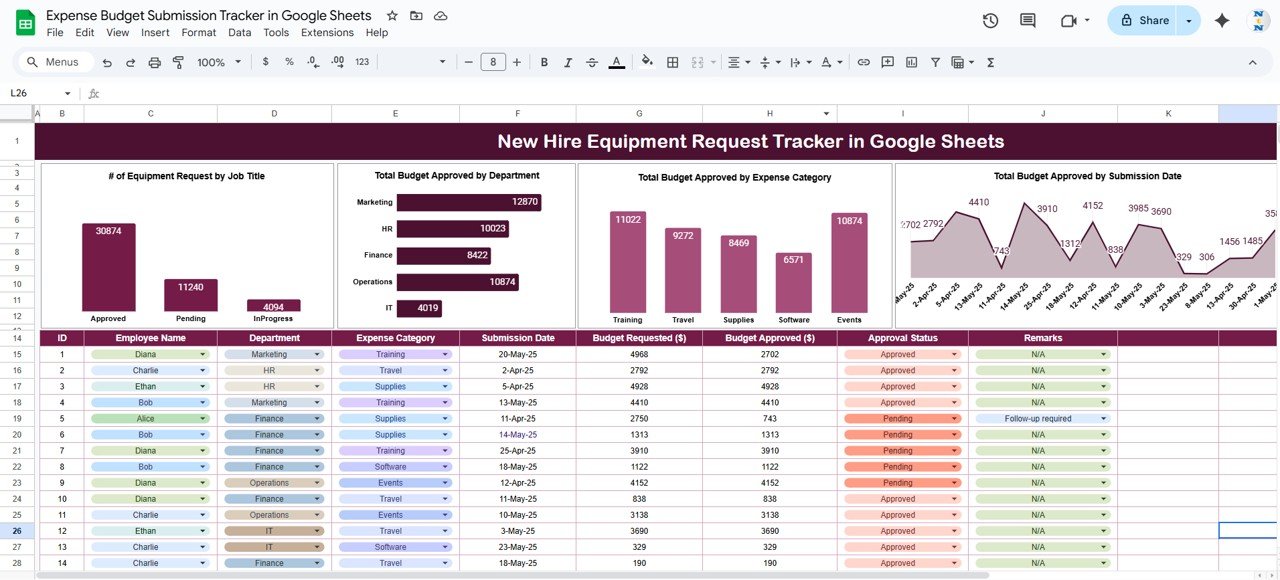Toggle italic formatting
This screenshot has width=1280, height=580.
click(x=568, y=62)
